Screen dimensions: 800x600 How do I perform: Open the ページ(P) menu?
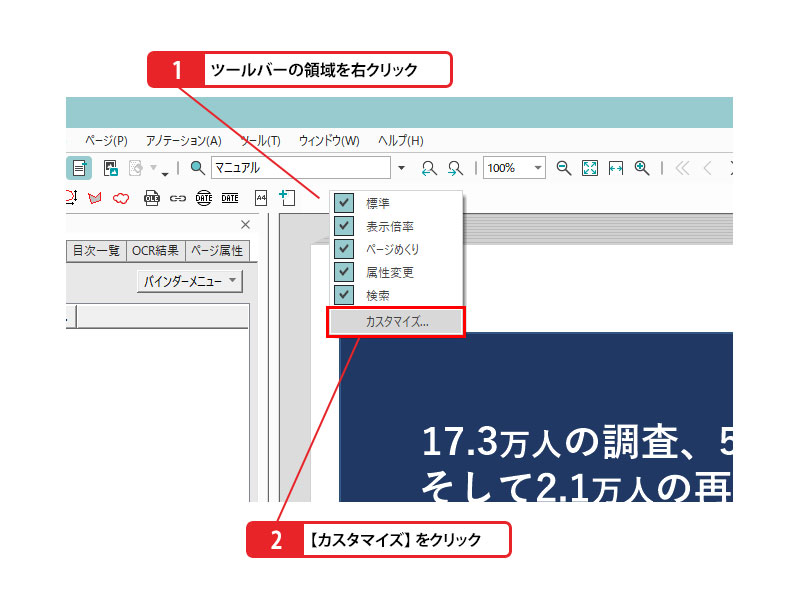pos(106,141)
